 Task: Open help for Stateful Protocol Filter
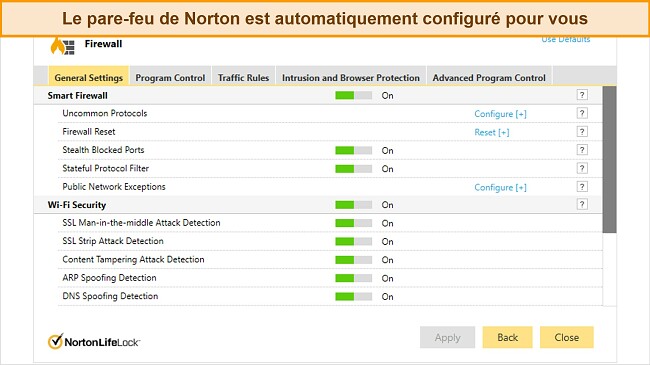pos(582,168)
